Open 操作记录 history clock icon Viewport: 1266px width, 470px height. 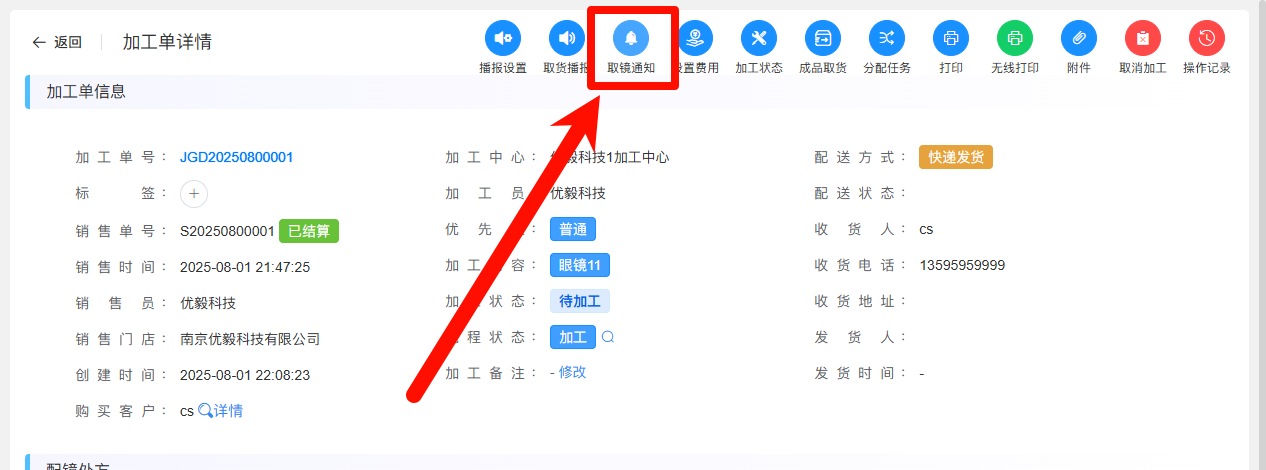[1207, 39]
